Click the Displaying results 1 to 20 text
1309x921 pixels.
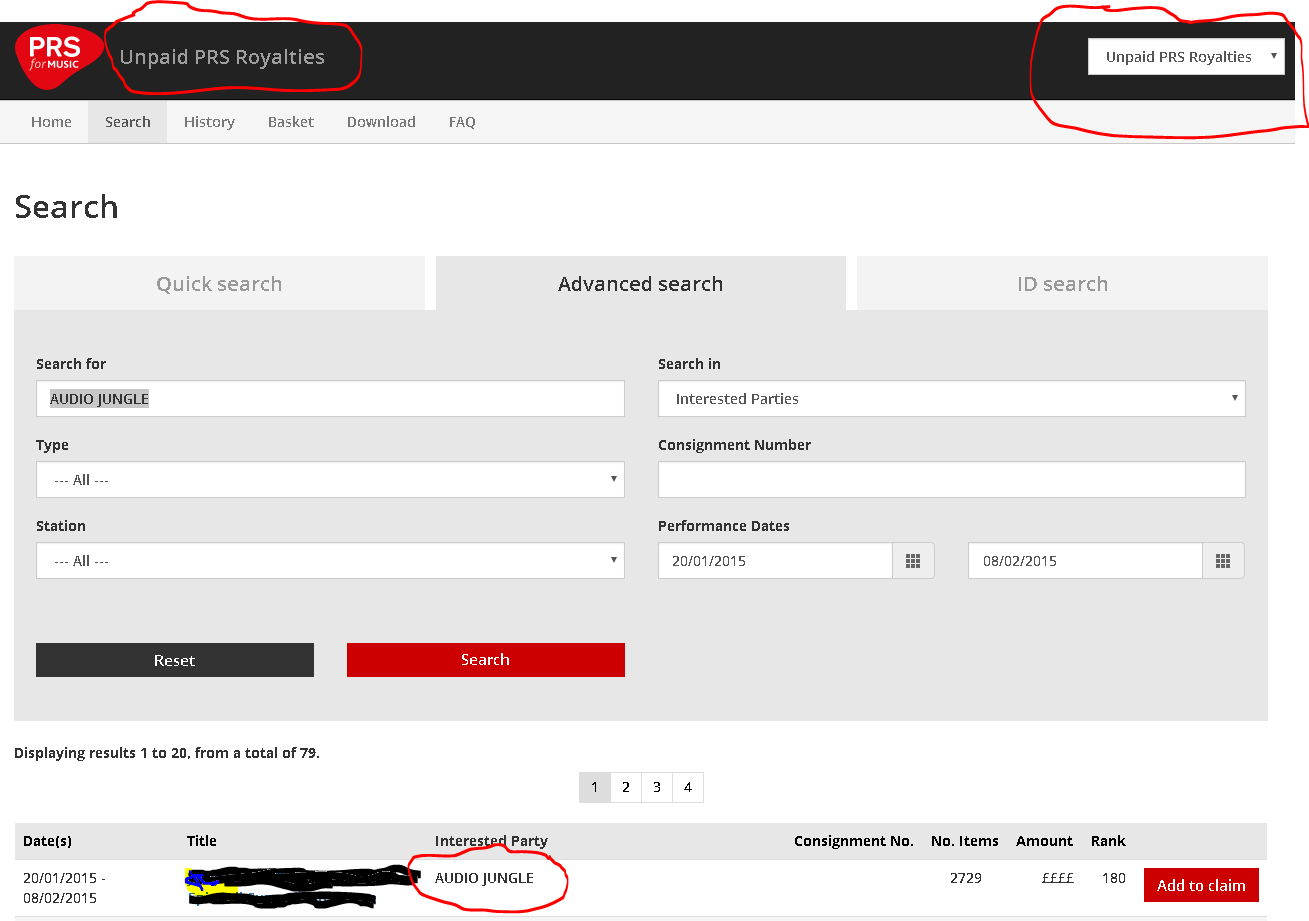(167, 753)
